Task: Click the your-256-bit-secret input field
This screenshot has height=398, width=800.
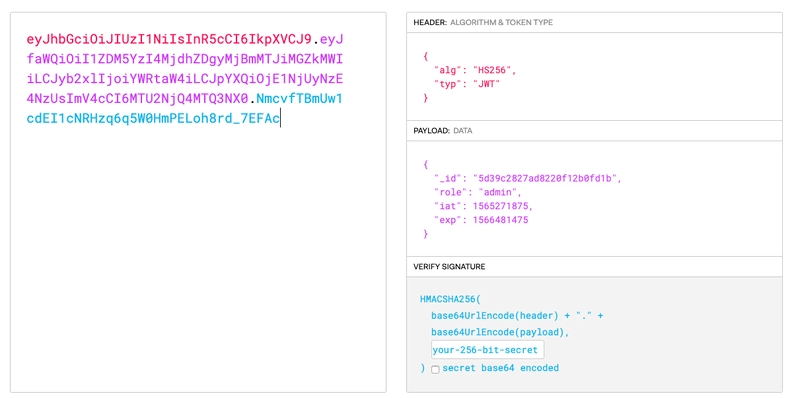Action: 487,351
